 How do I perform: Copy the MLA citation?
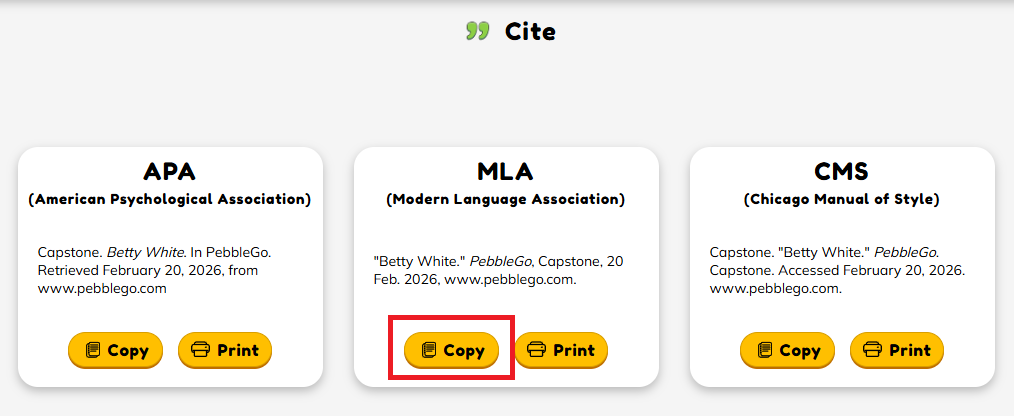[x=451, y=350]
